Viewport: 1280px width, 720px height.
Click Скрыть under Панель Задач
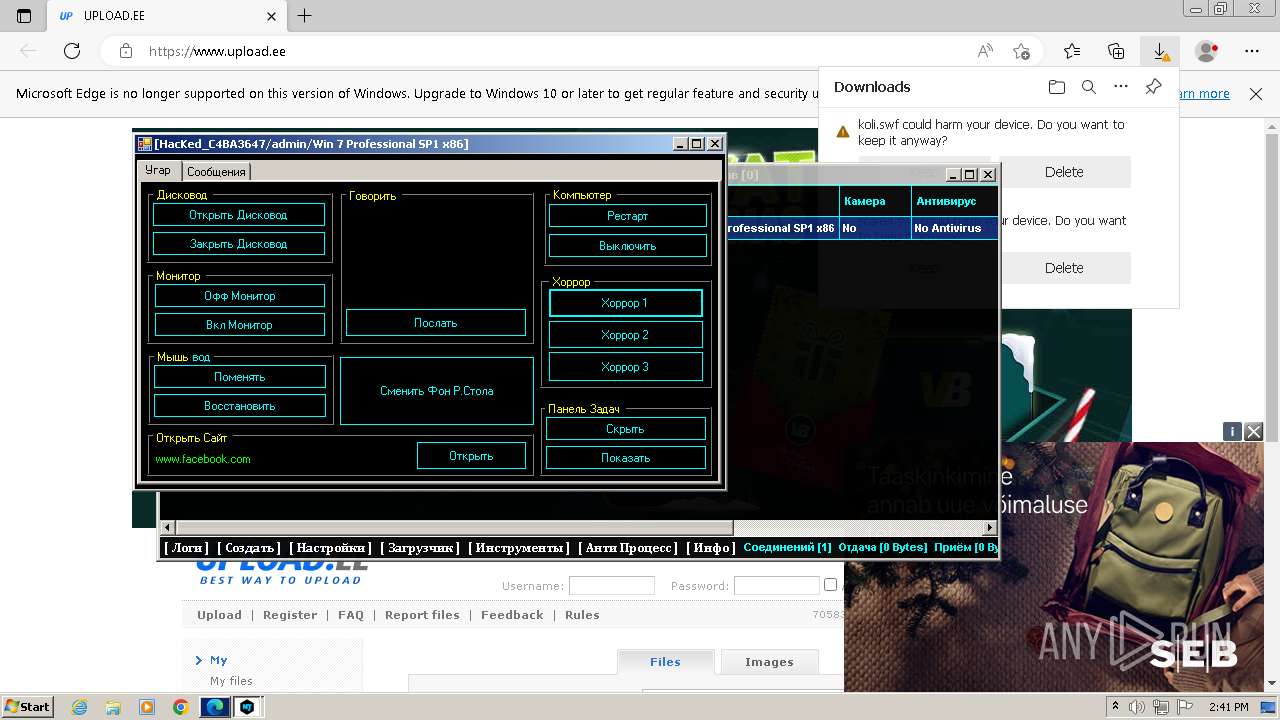click(626, 429)
